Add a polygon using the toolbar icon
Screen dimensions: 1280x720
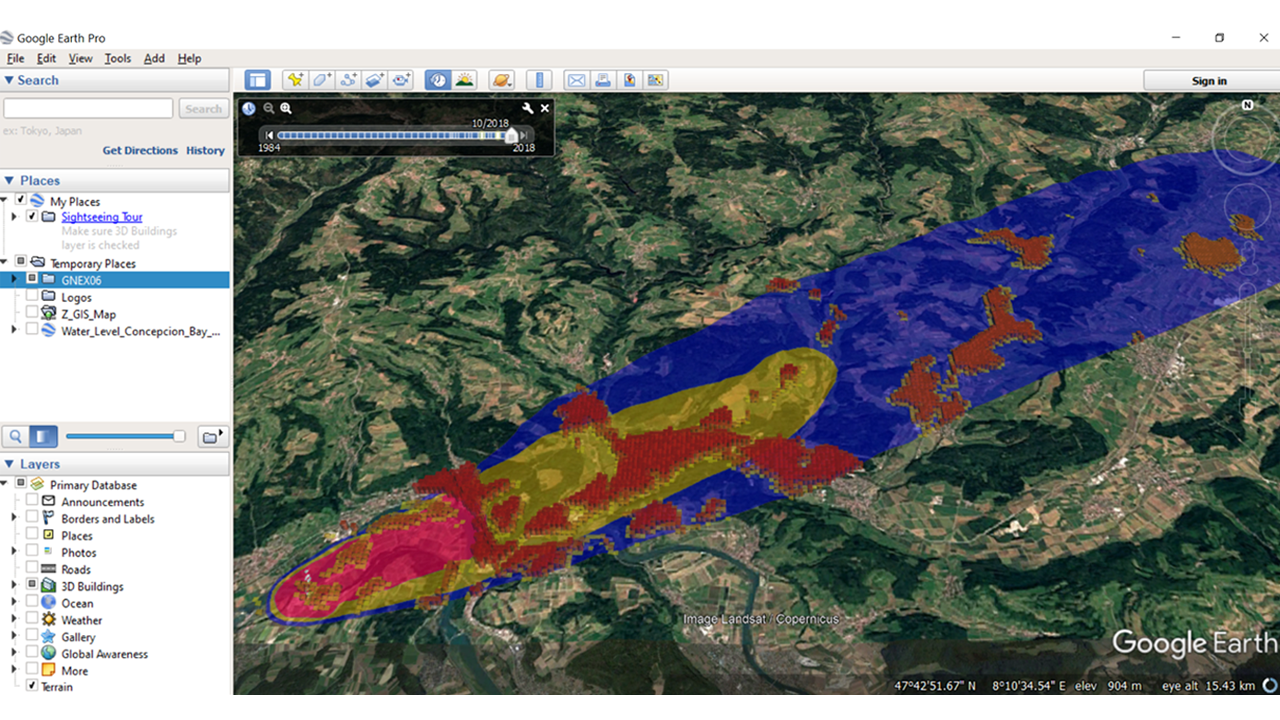pos(322,80)
